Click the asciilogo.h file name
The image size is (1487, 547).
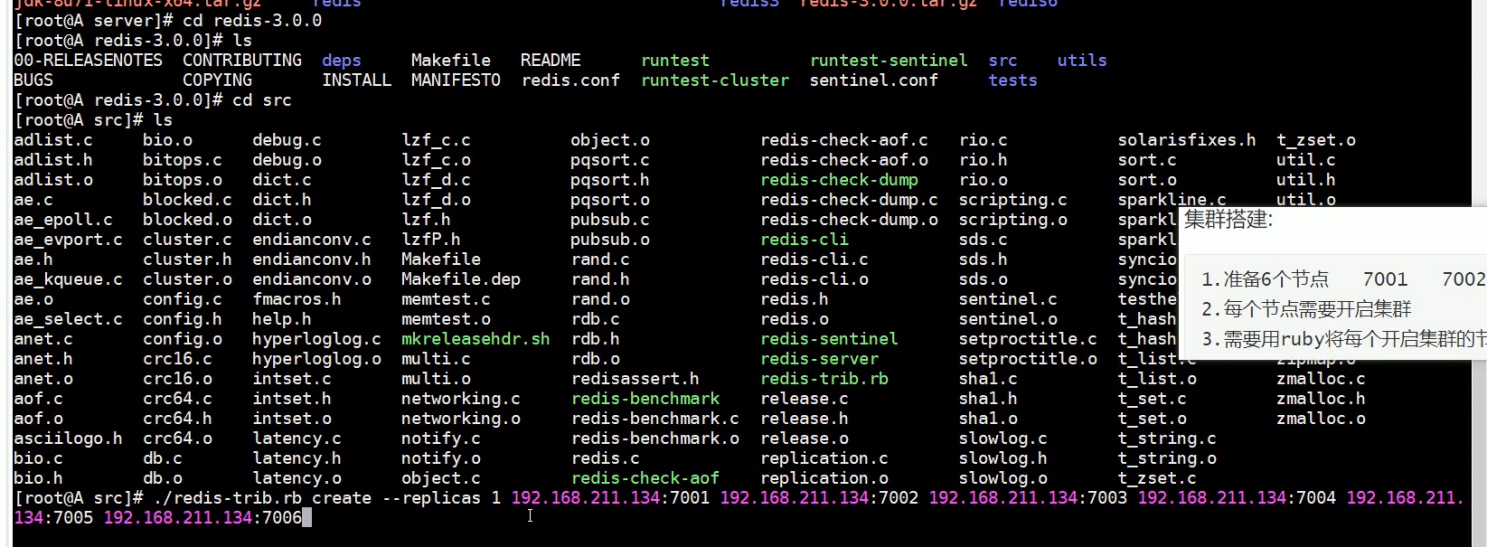coord(68,438)
